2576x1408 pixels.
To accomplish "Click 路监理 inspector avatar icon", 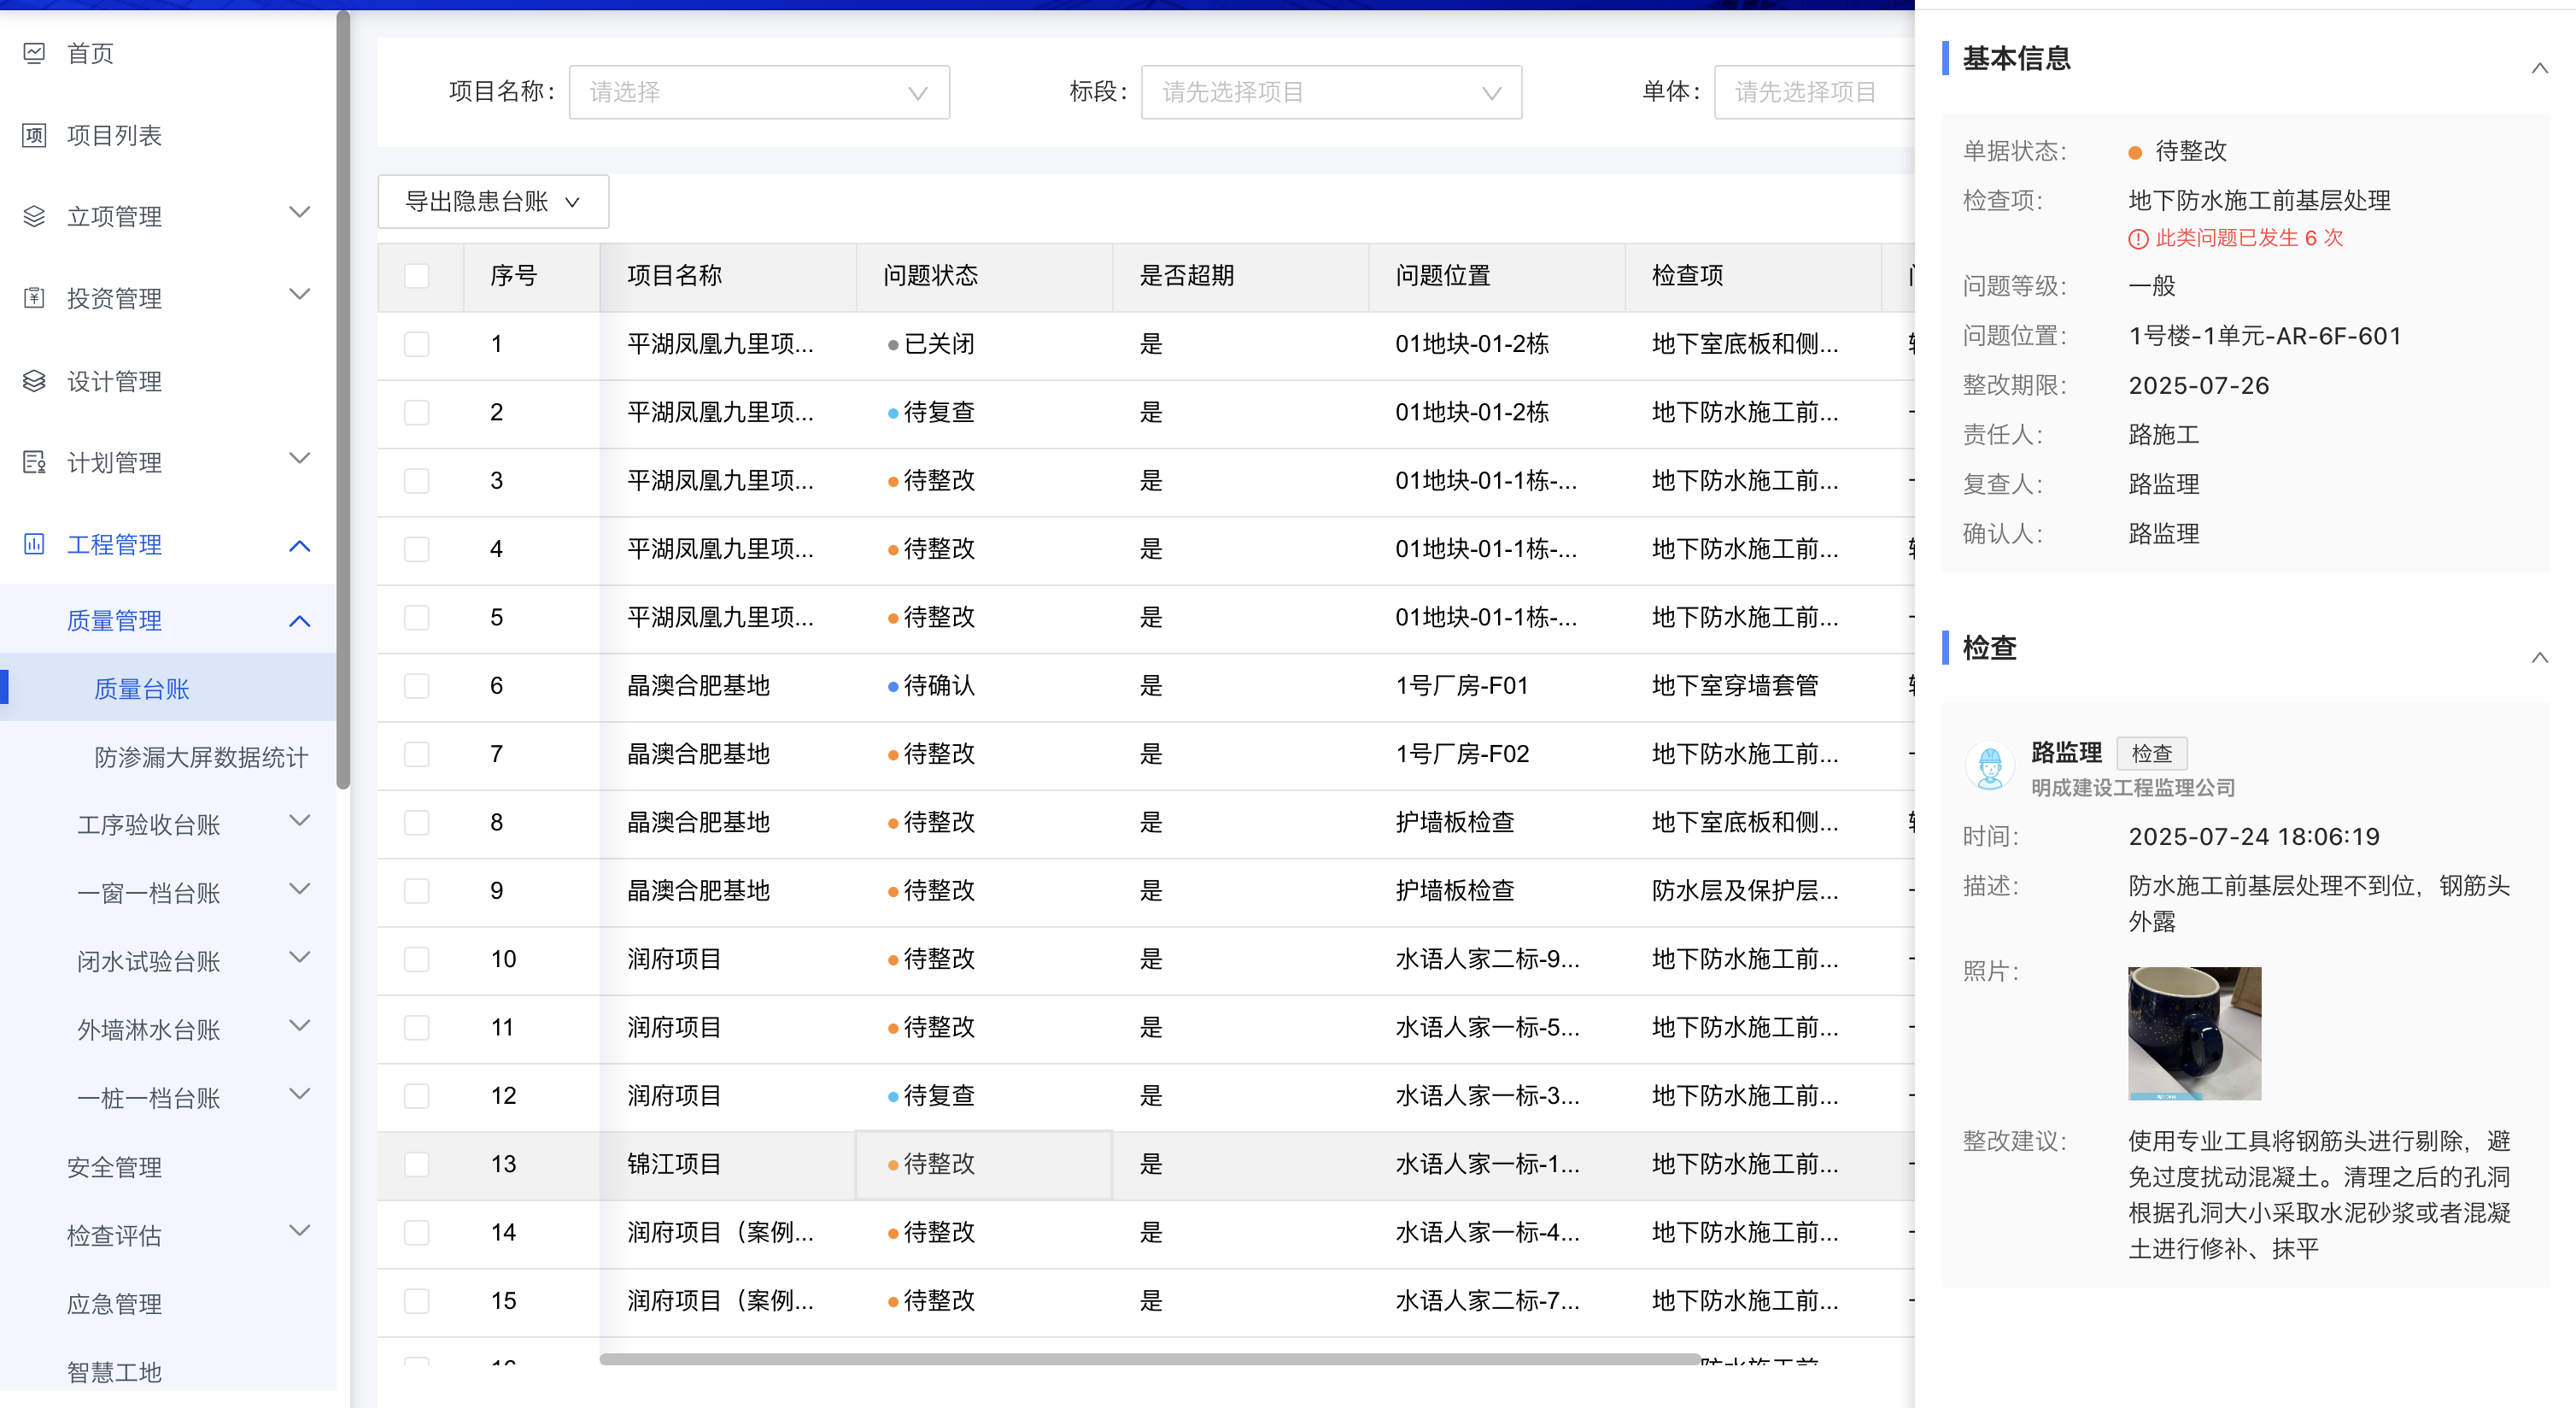I will click(x=1990, y=768).
